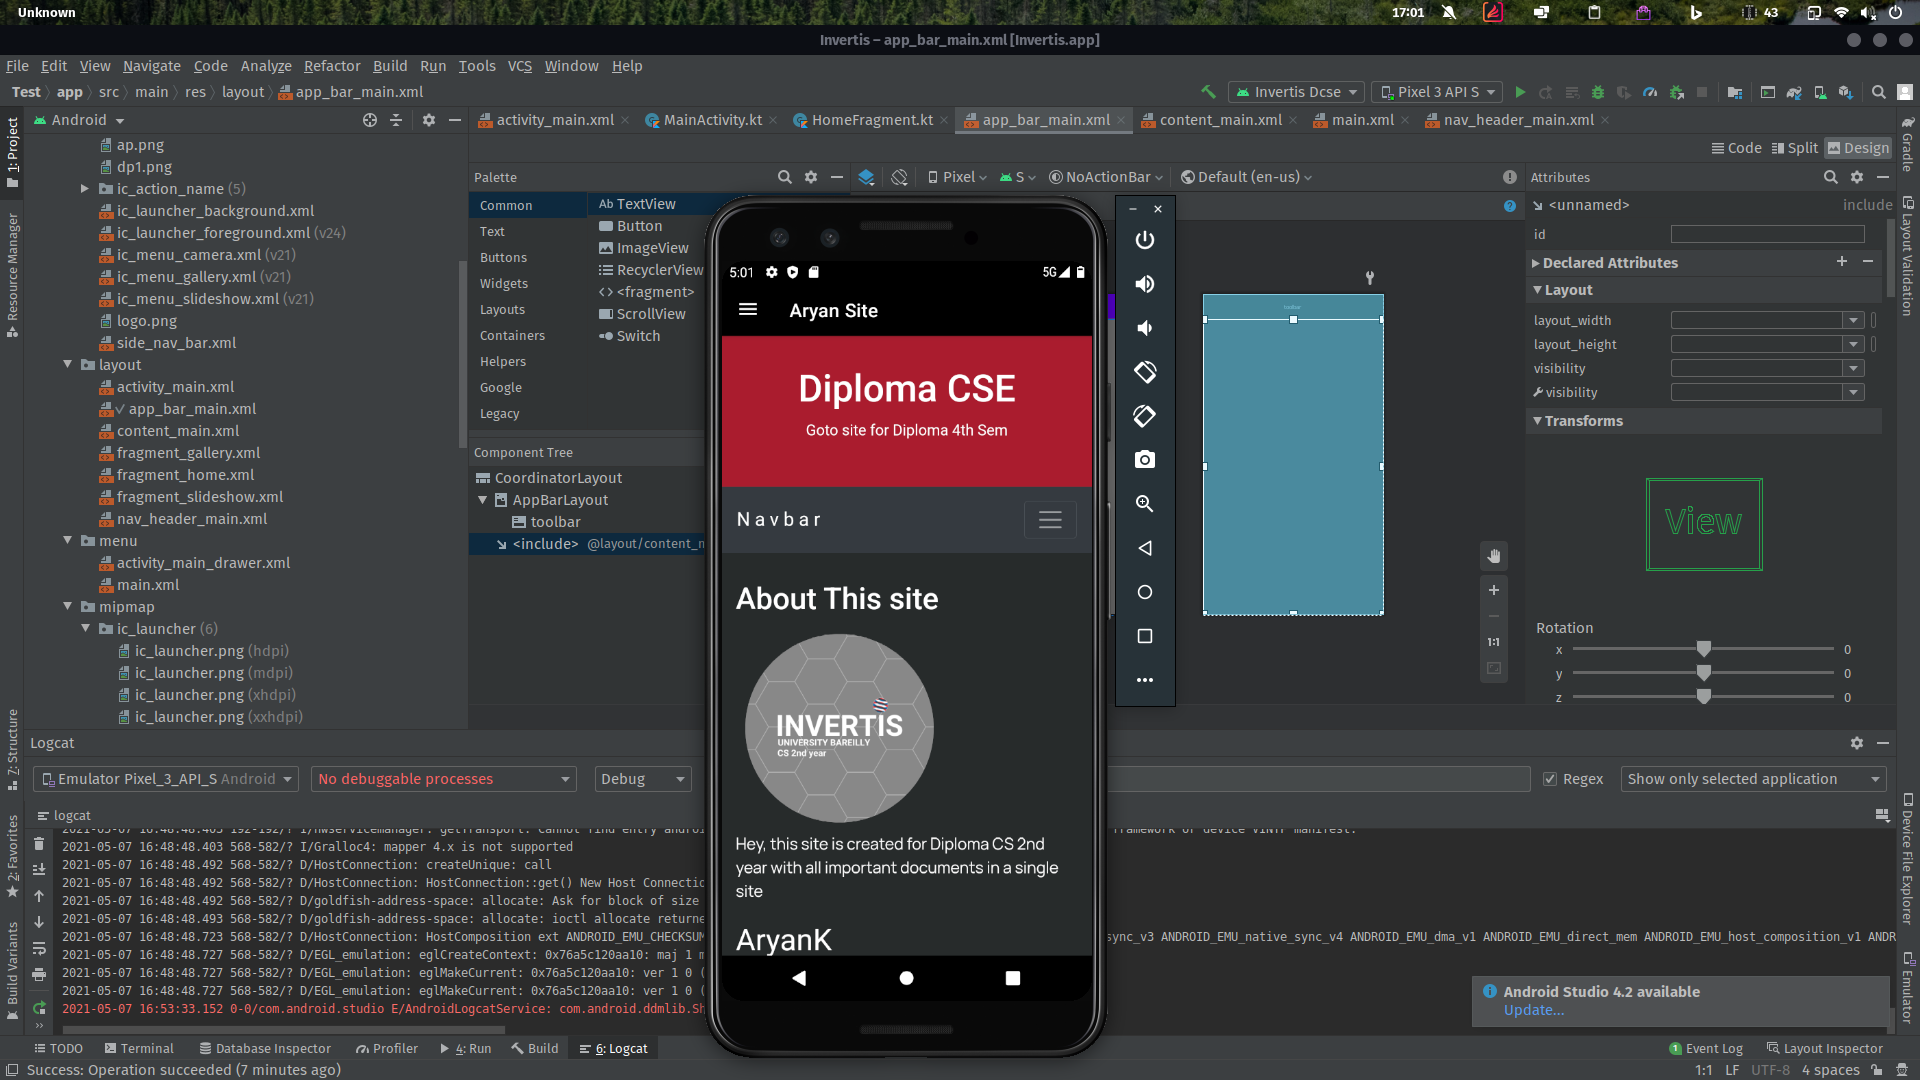Open the No debuggable processes dropdown
Image resolution: width=1920 pixels, height=1080 pixels.
[444, 779]
